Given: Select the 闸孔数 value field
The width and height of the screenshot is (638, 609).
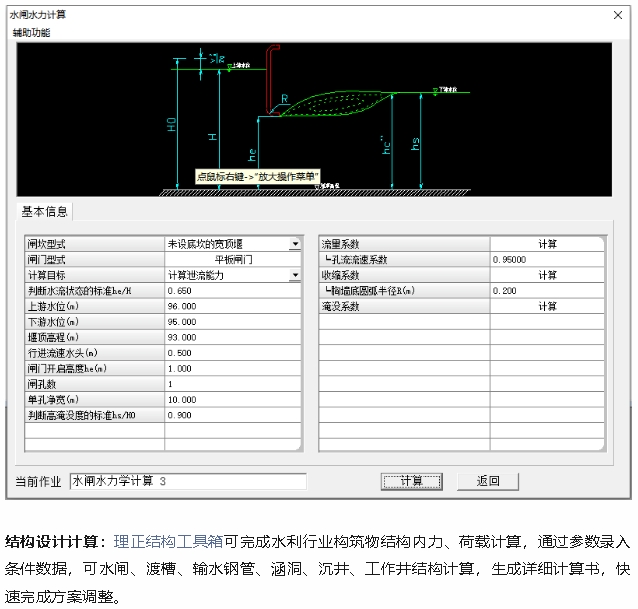Looking at the screenshot, I should [x=233, y=384].
